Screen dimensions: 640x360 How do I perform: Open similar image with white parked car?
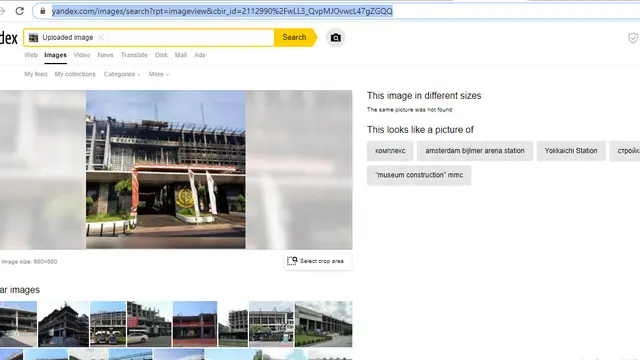(x=149, y=324)
